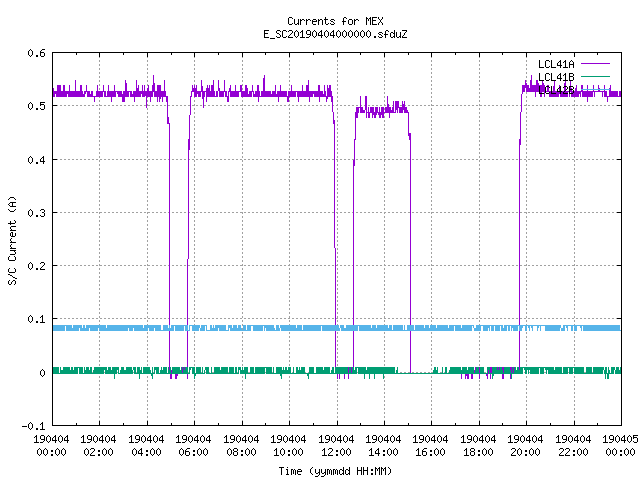This screenshot has height=480, width=640.
Task: Click the purple LCL41A legend line sample
Action: tap(595, 64)
